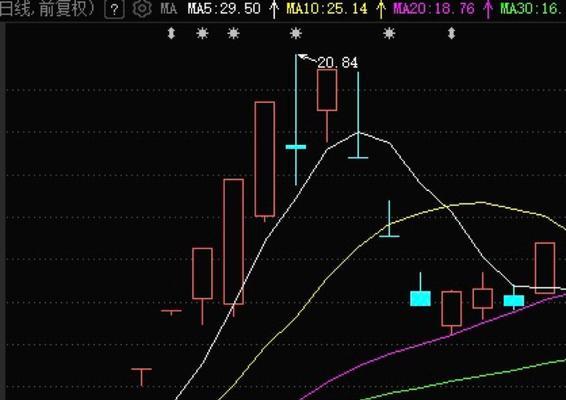Select the MA5:29.50 indicator value

coord(224,9)
